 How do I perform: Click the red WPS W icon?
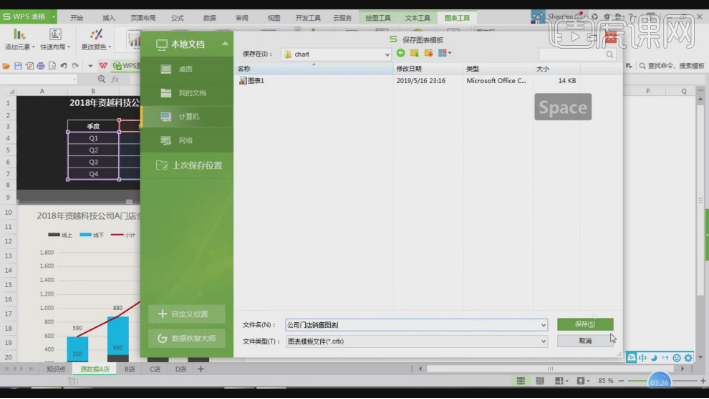click(x=103, y=66)
